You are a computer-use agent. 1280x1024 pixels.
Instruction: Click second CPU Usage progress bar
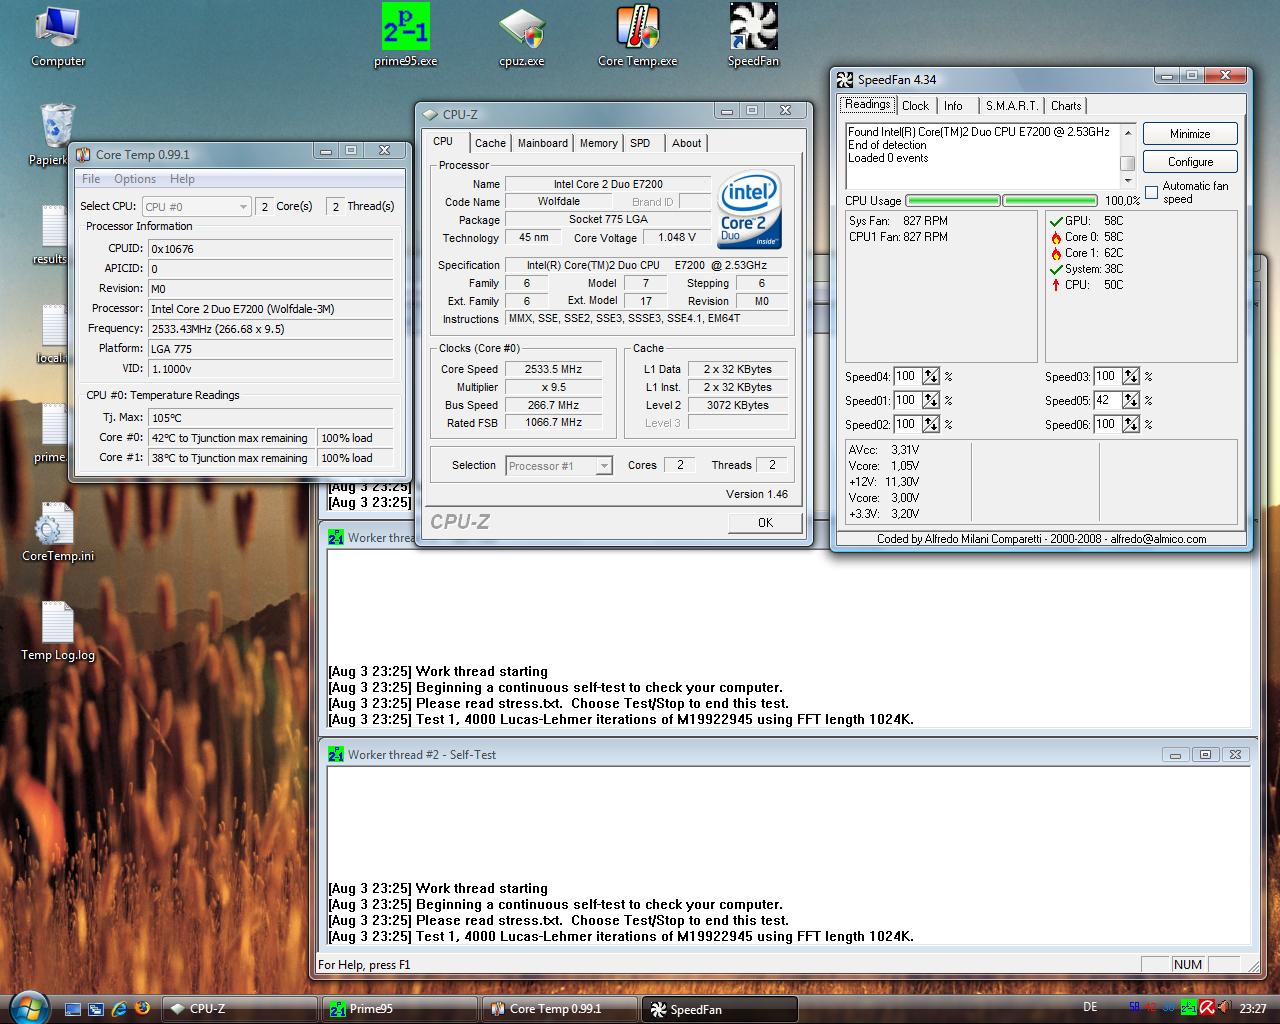coord(1050,201)
